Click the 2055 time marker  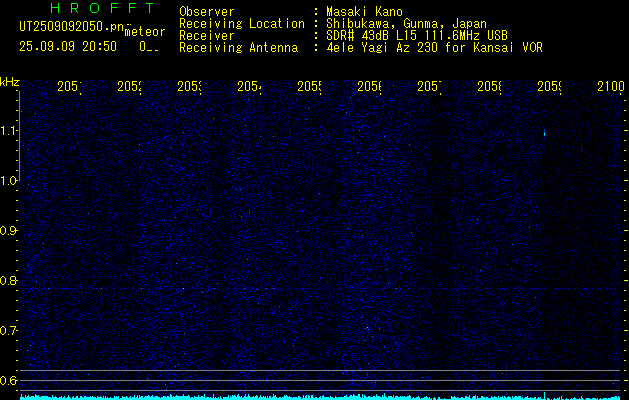tap(309, 86)
